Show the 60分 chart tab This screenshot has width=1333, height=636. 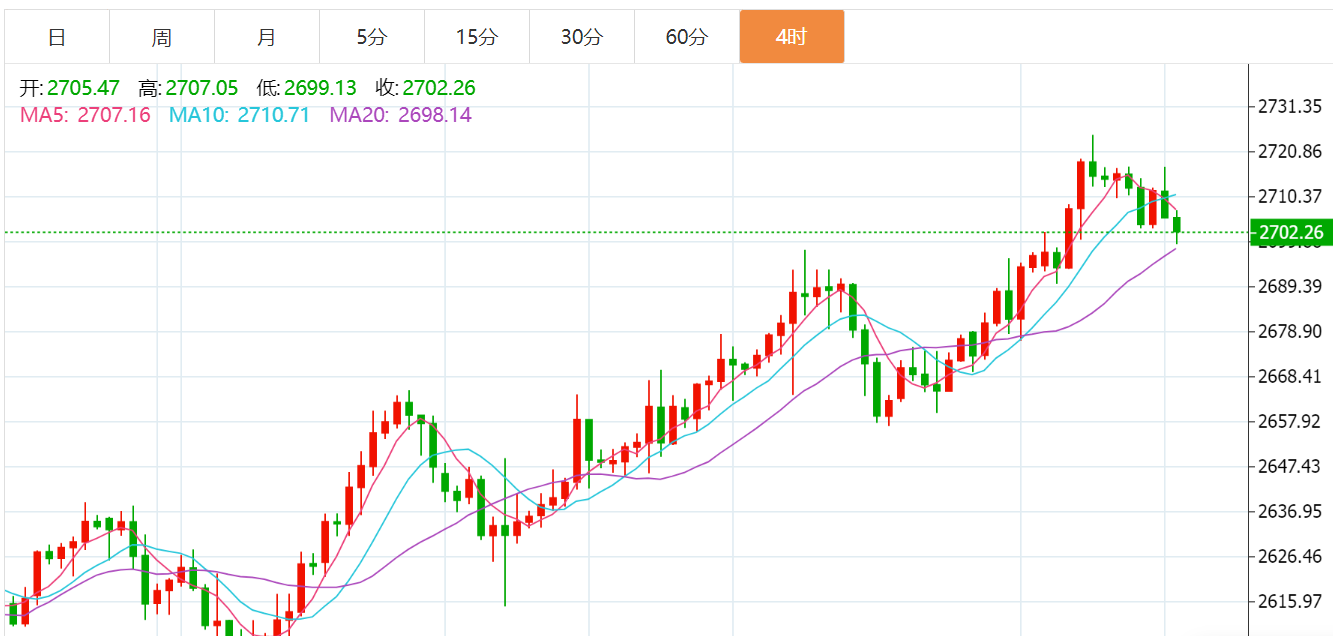pos(687,37)
